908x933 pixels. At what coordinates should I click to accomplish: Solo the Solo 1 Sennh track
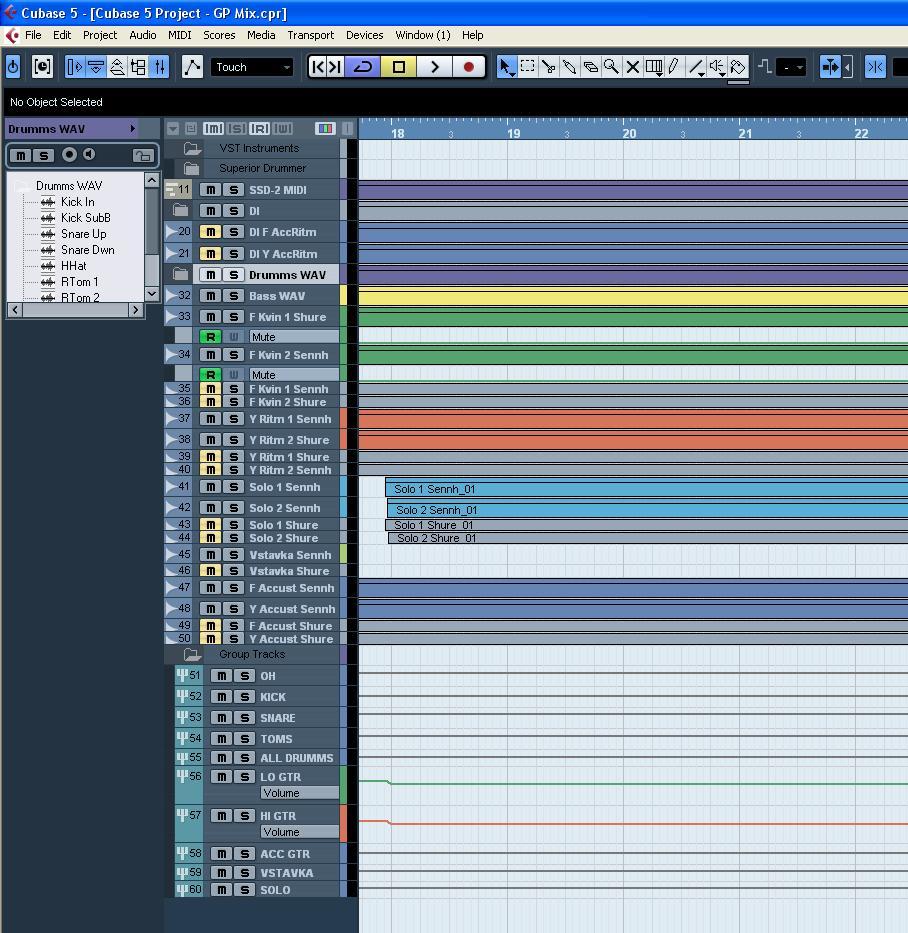pos(234,487)
